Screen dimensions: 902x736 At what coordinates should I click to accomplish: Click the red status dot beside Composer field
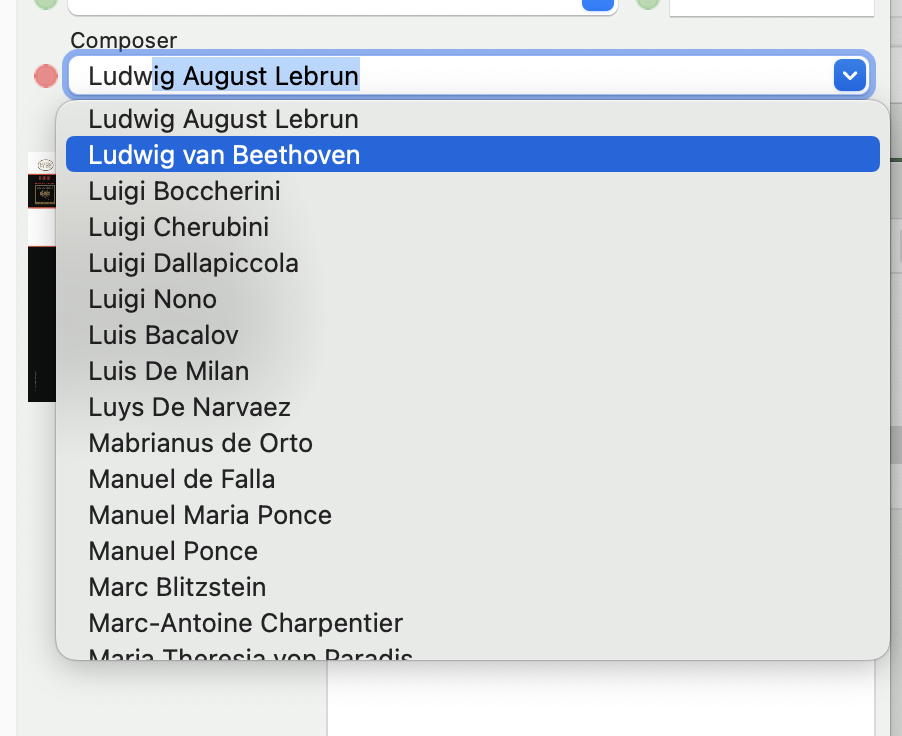tap(46, 76)
